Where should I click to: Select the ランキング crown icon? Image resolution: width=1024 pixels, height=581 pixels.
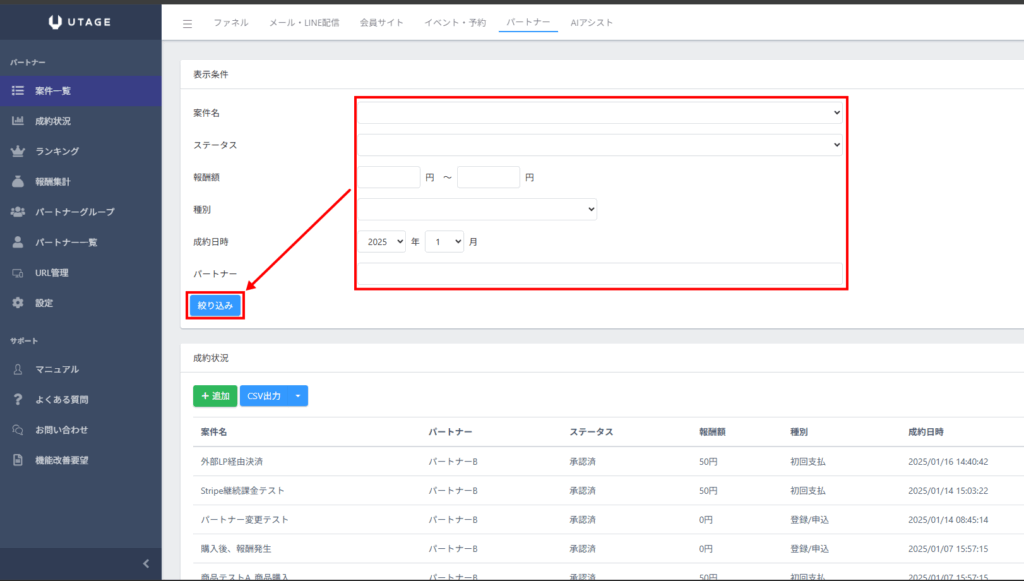click(18, 151)
